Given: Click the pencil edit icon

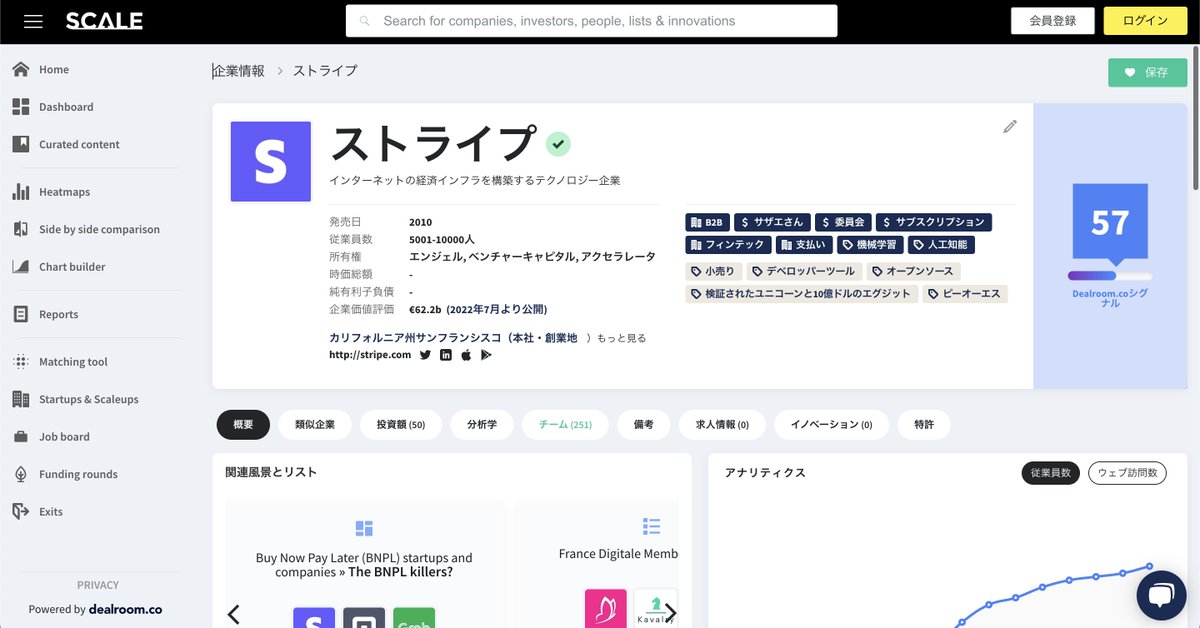Looking at the screenshot, I should (1010, 126).
